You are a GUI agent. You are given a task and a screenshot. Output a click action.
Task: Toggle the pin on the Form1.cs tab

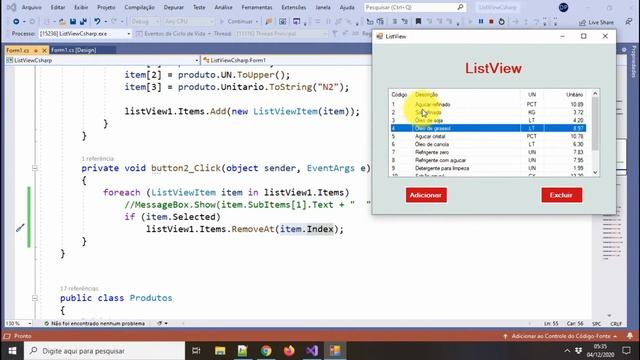click(36, 50)
